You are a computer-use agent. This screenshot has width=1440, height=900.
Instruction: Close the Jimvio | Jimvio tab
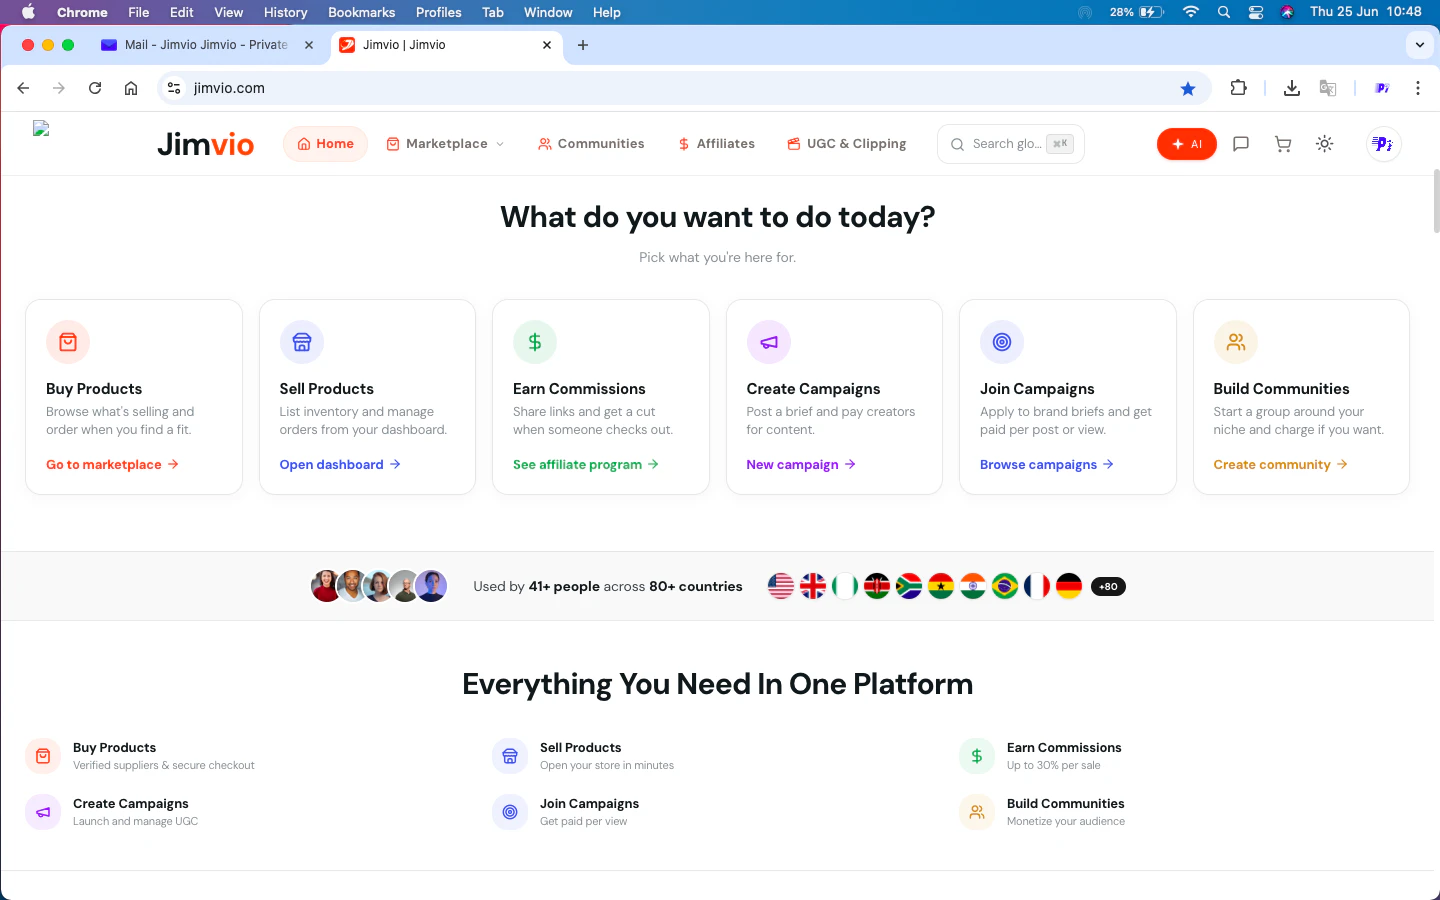(x=547, y=45)
